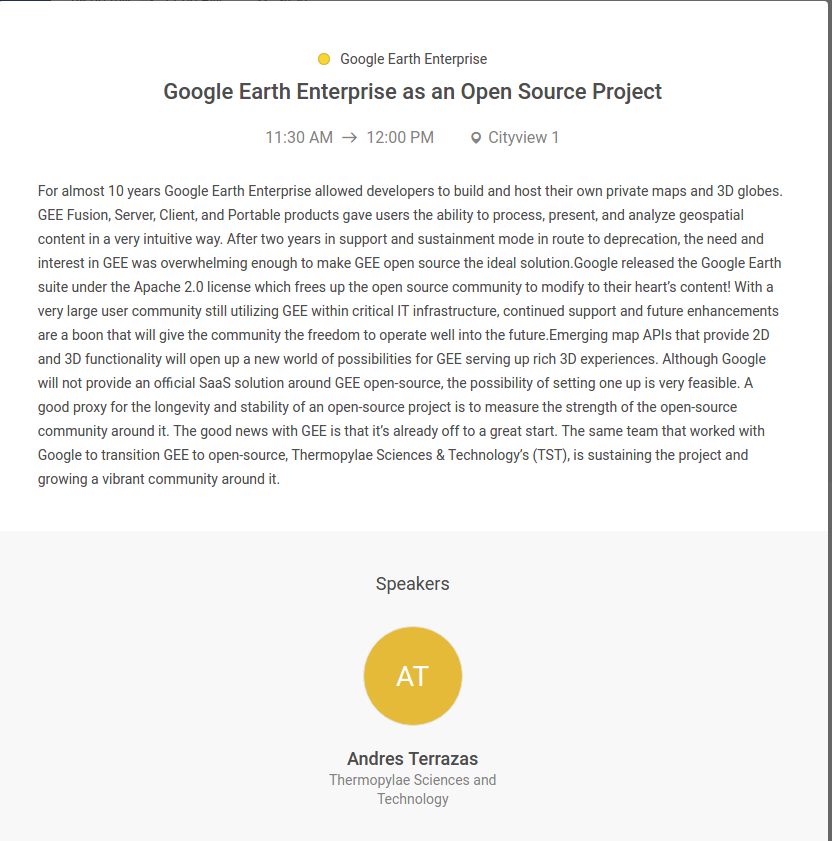Select the 11:30 AM start time
Screen dimensions: 832x841
pyautogui.click(x=299, y=138)
